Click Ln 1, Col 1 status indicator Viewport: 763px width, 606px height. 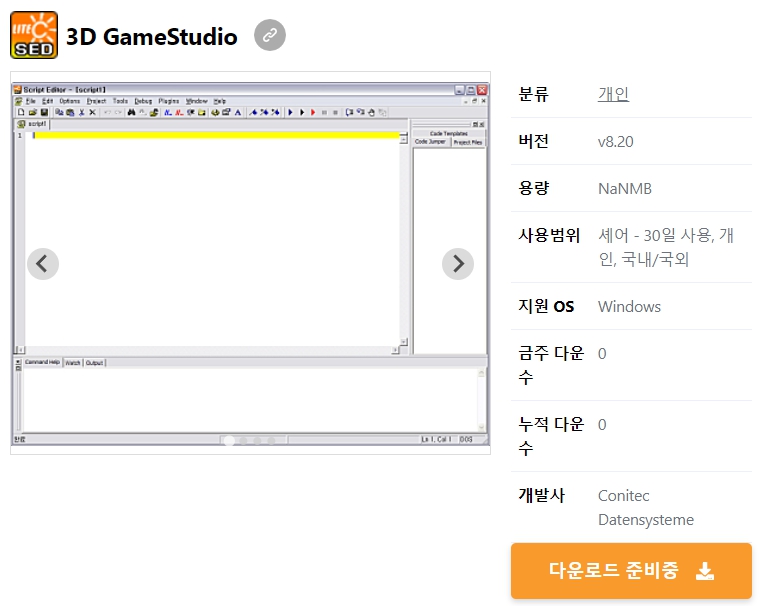click(436, 440)
